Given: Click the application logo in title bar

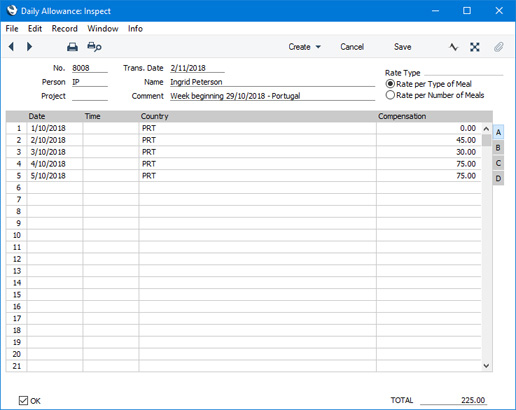Looking at the screenshot, I should 12,11.
